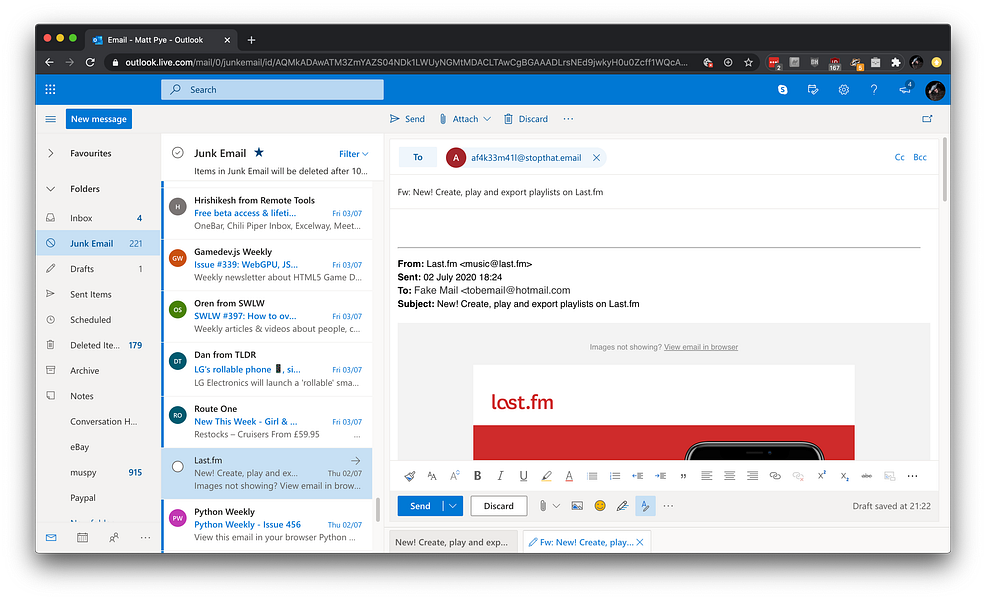
Task: Open the People contacts view
Action: click(114, 538)
